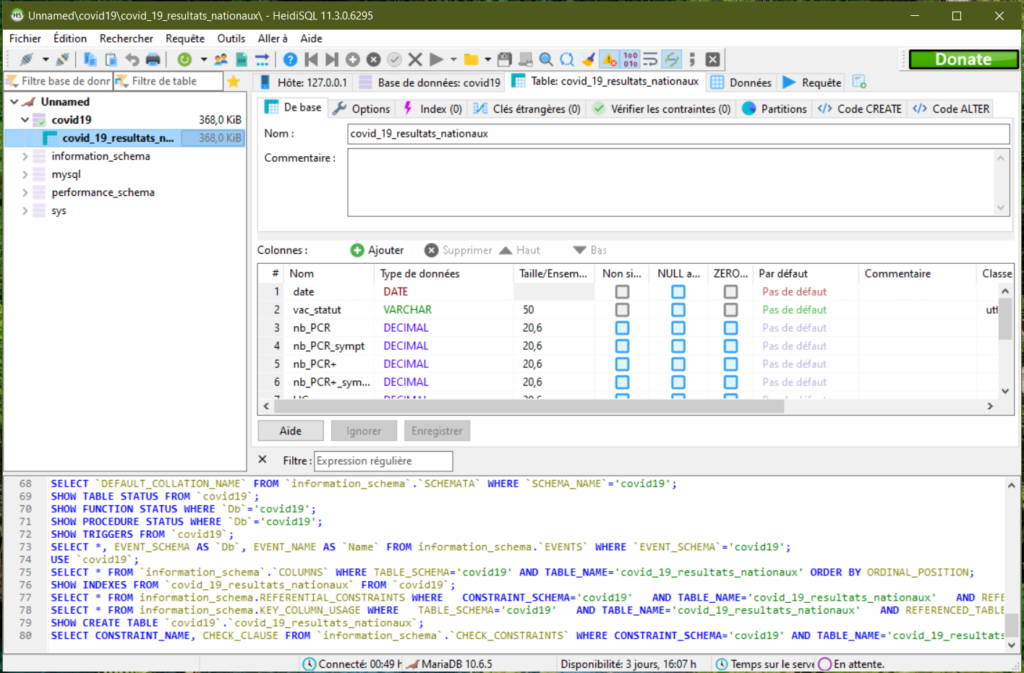1024x673 pixels.
Task: Toggle the stop-on-errors warning icon
Action: (609, 60)
